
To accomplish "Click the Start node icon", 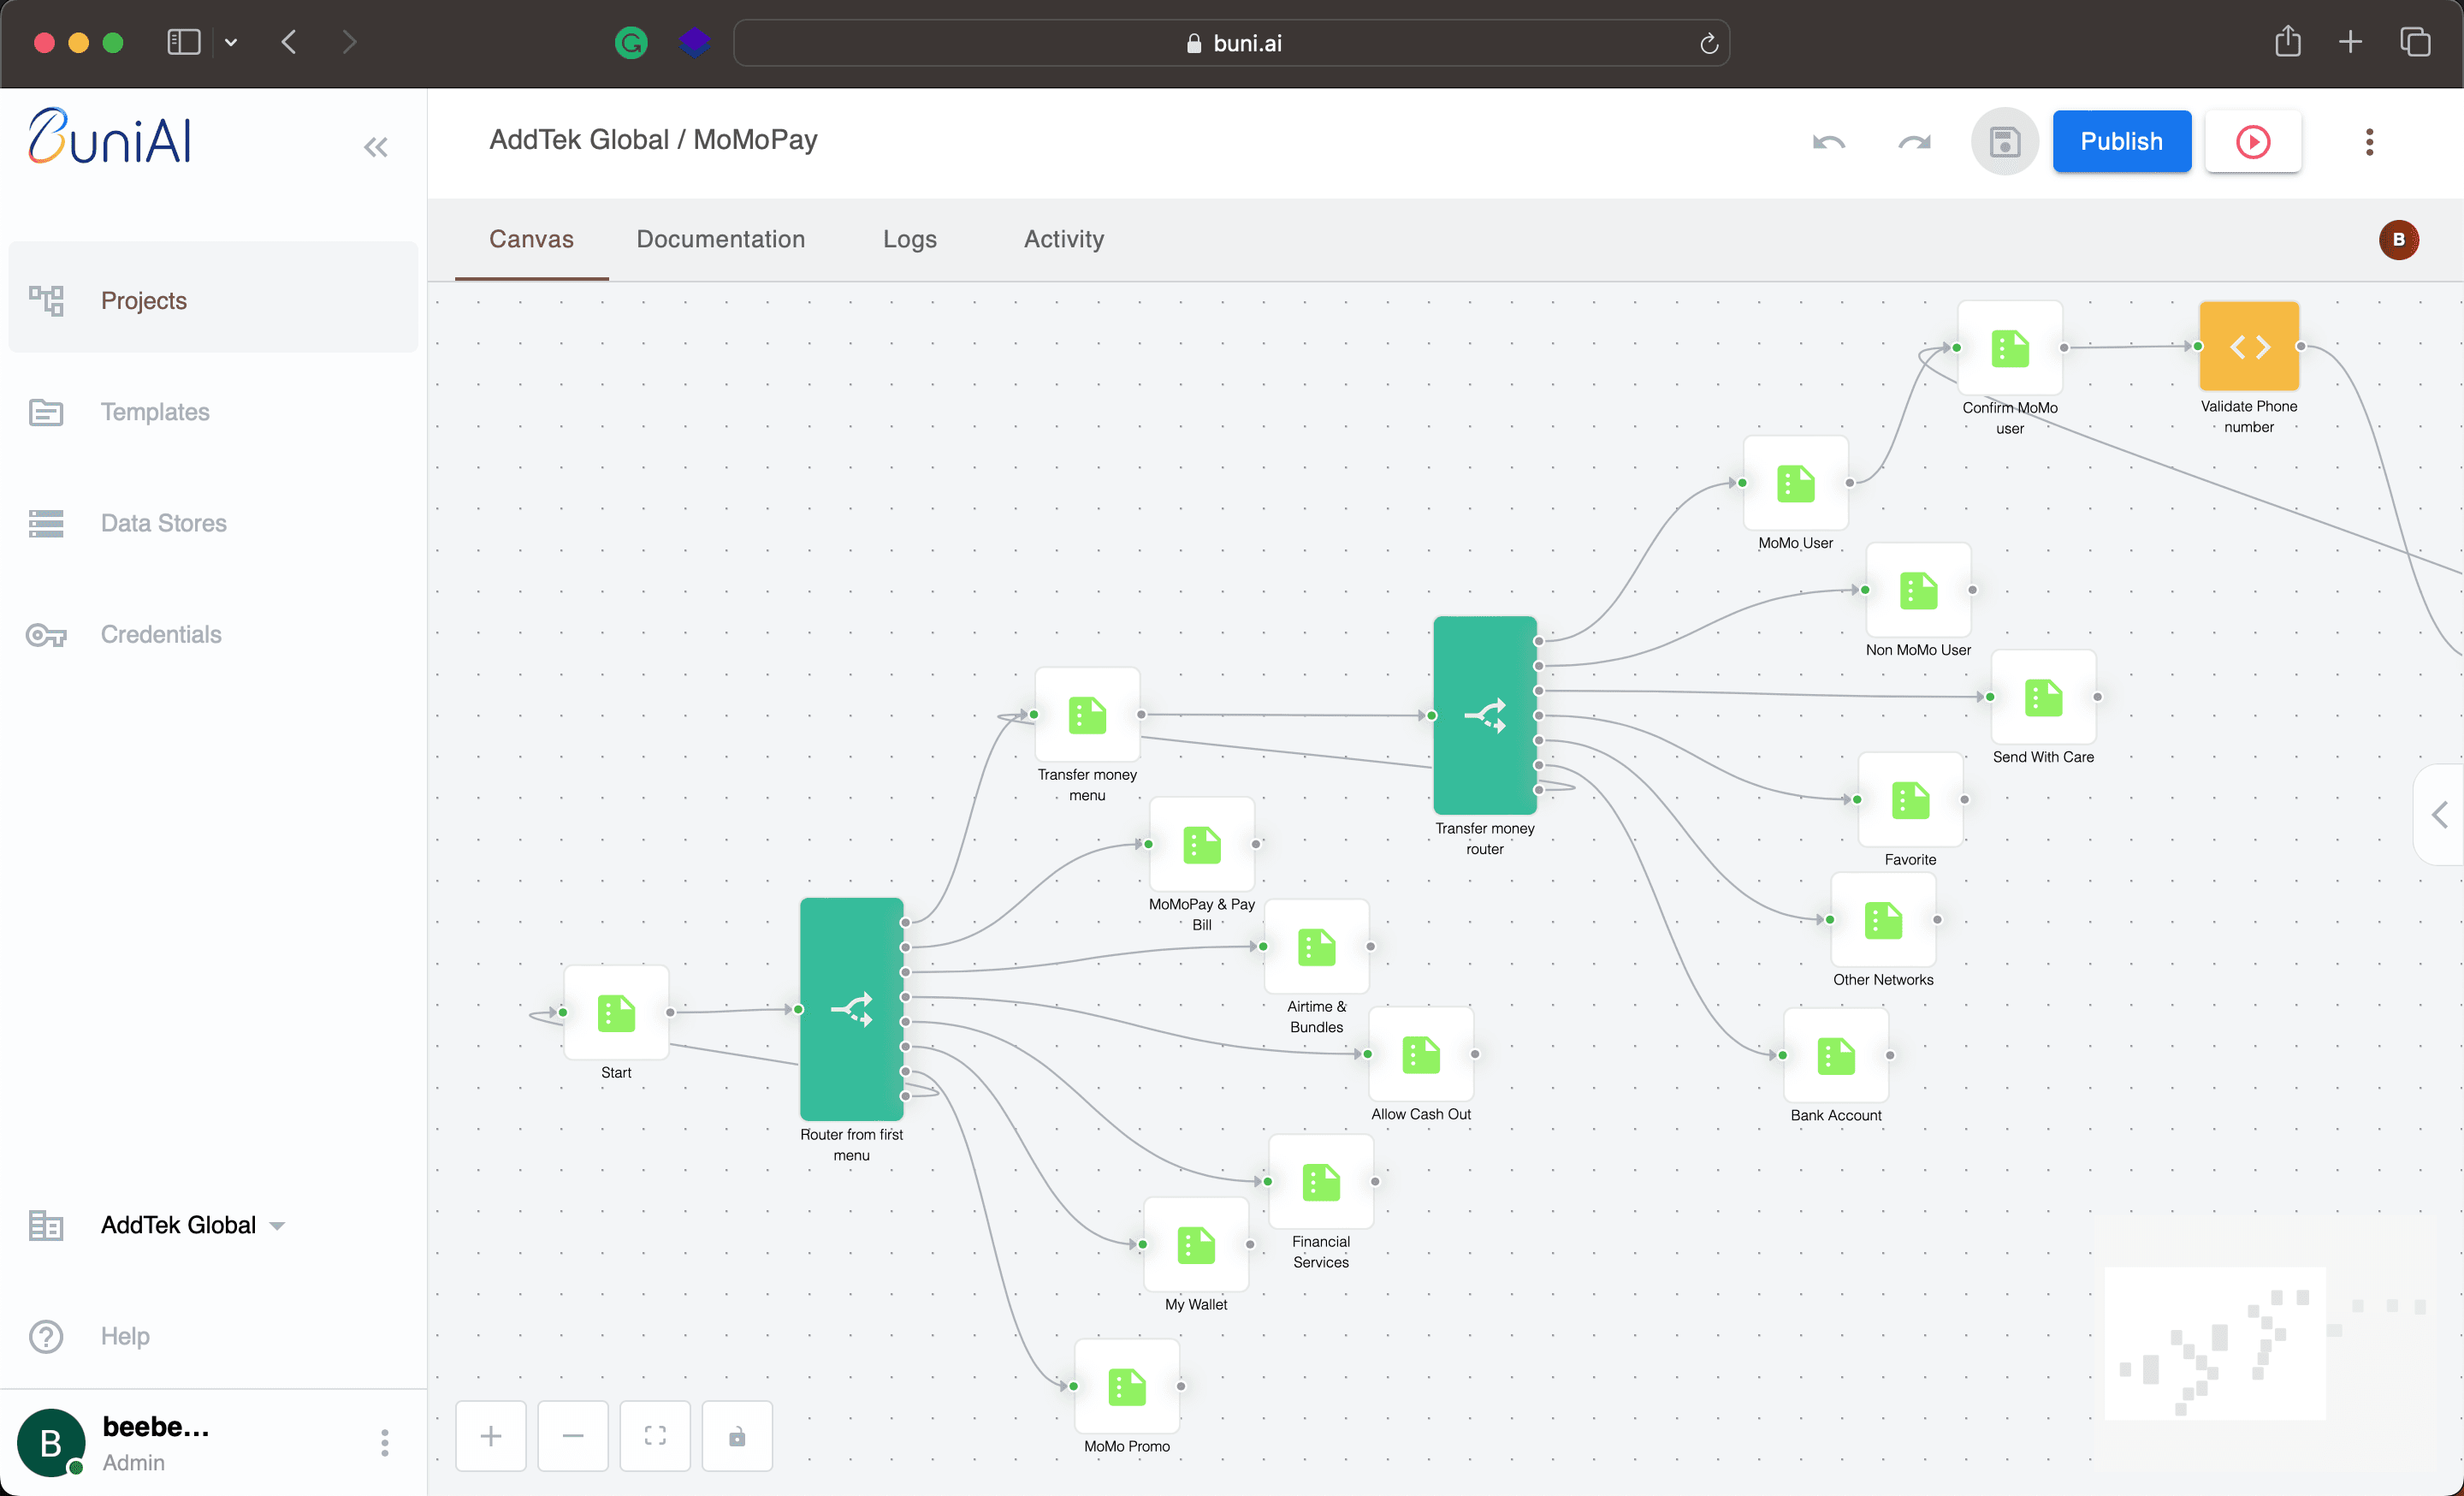I will [616, 1012].
